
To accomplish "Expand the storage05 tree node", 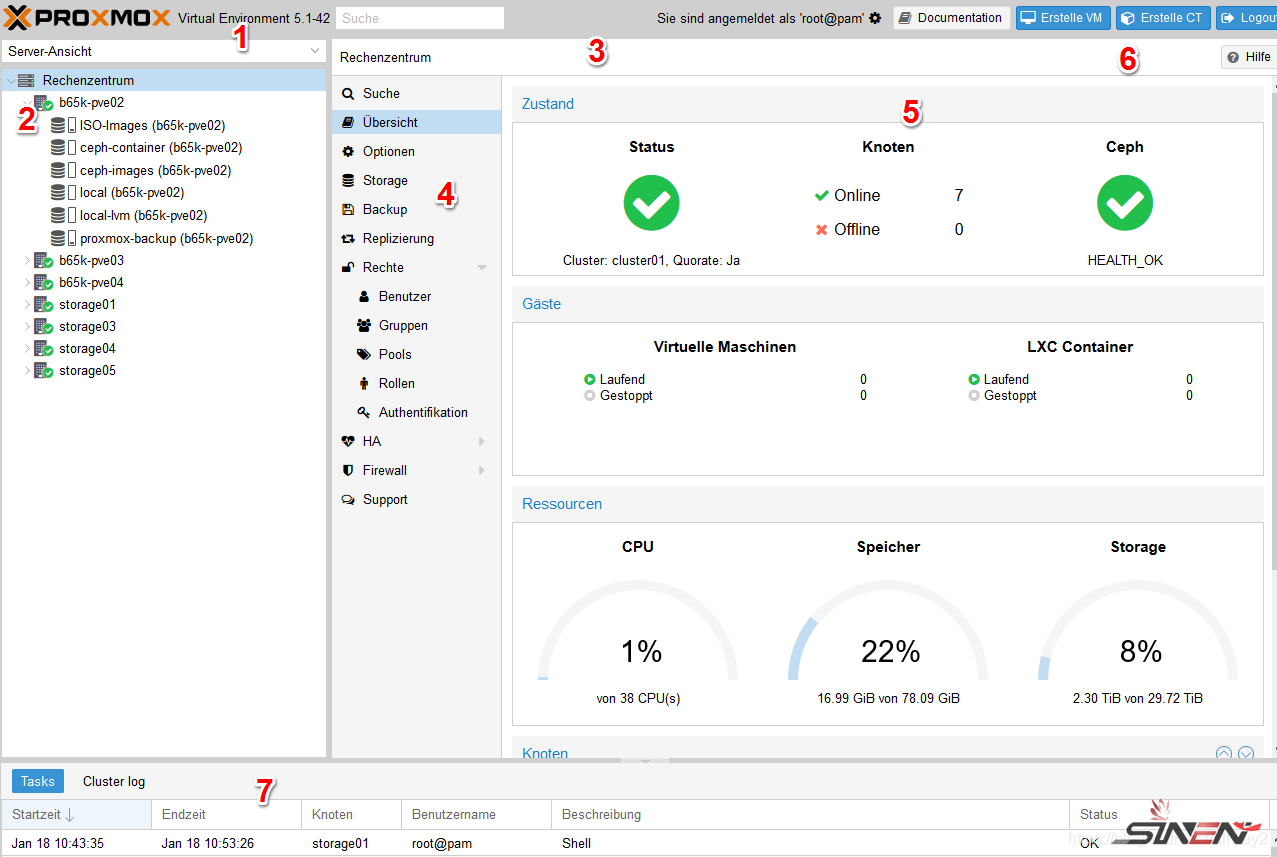I will click(x=27, y=370).
